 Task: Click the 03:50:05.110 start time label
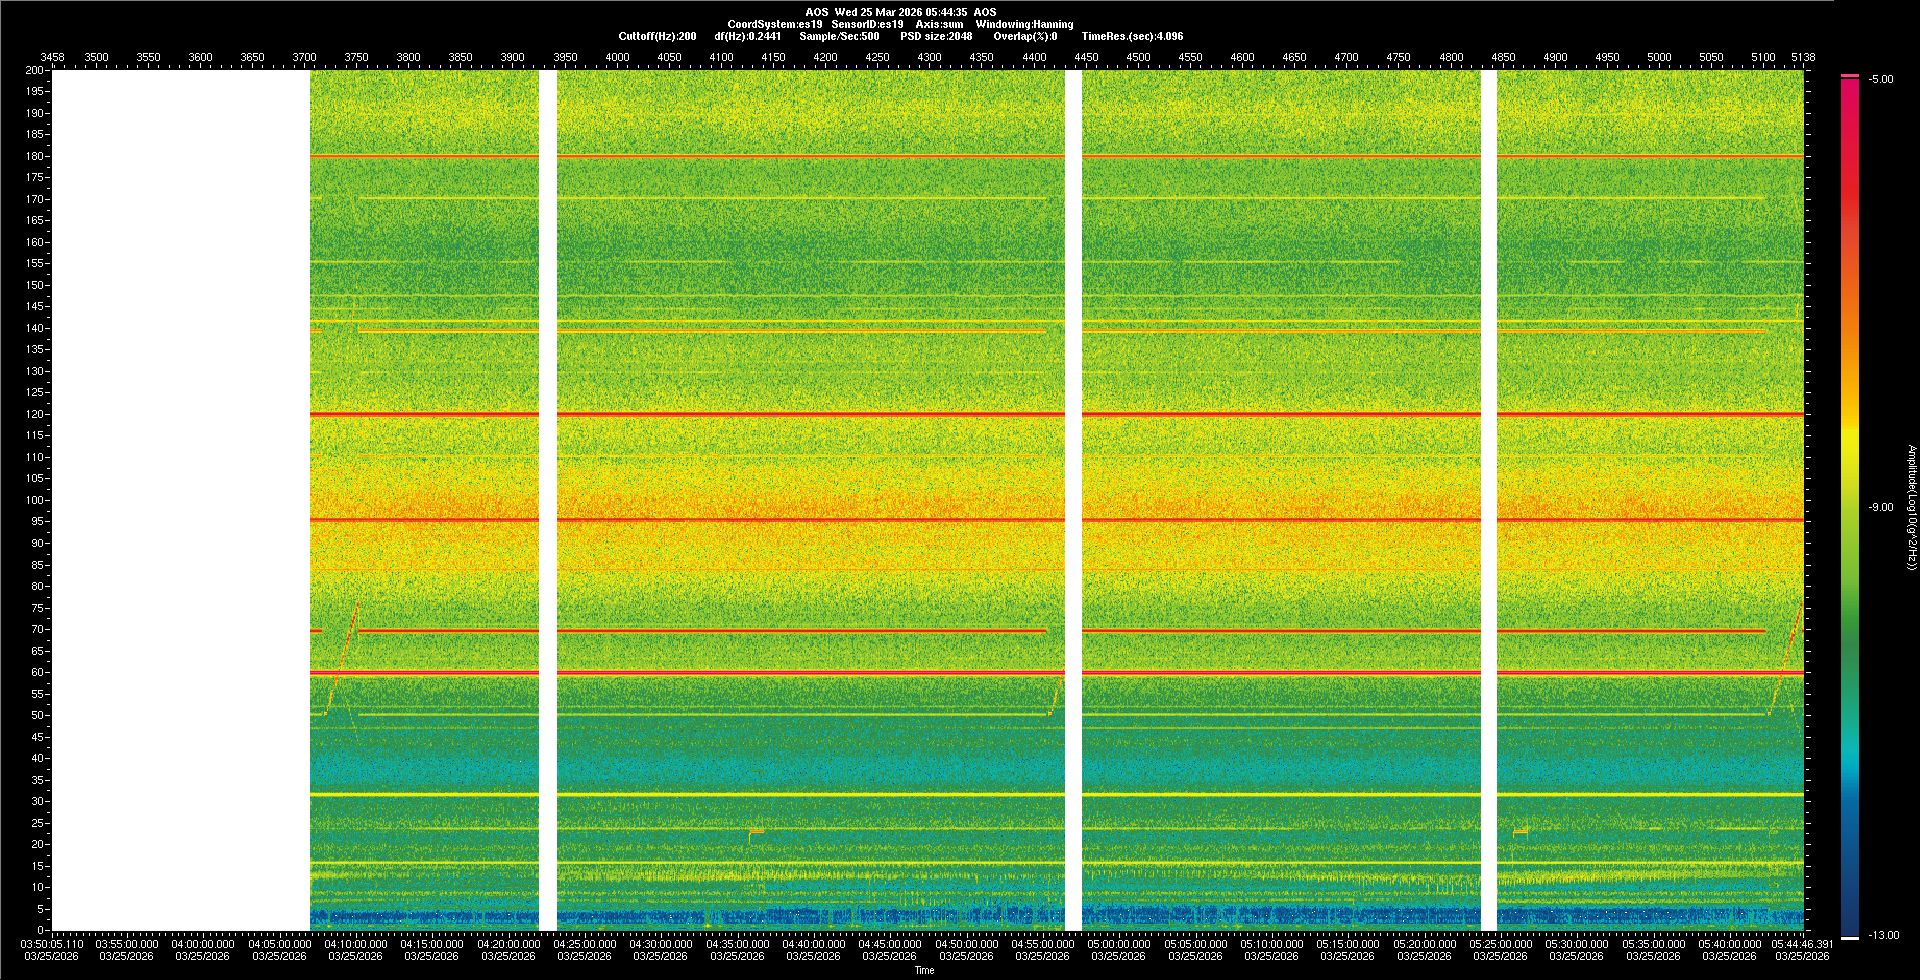point(53,944)
